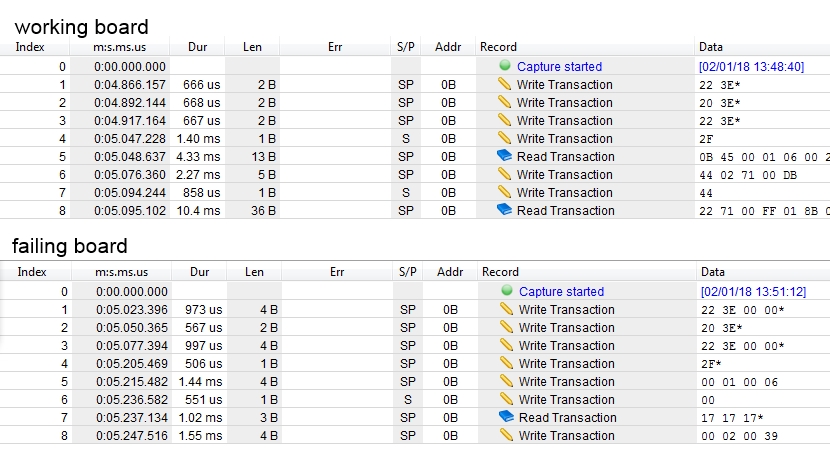Click working board Dur column header
The width and height of the screenshot is (830, 452).
pyautogui.click(x=197, y=47)
